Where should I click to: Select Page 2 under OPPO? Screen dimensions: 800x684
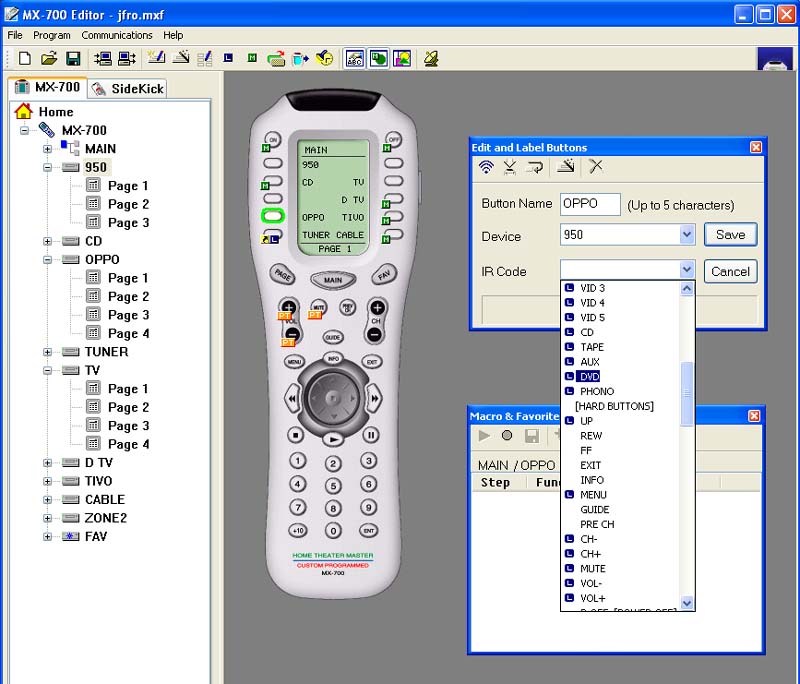pyautogui.click(x=128, y=296)
